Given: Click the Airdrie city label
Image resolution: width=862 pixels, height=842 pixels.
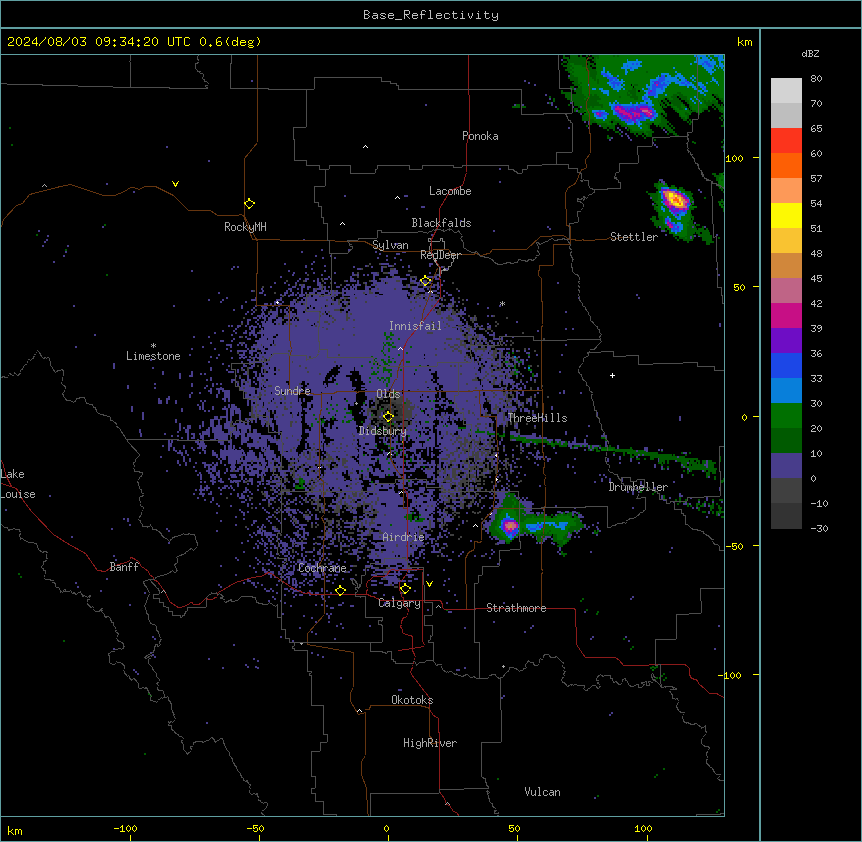Looking at the screenshot, I should (404, 537).
